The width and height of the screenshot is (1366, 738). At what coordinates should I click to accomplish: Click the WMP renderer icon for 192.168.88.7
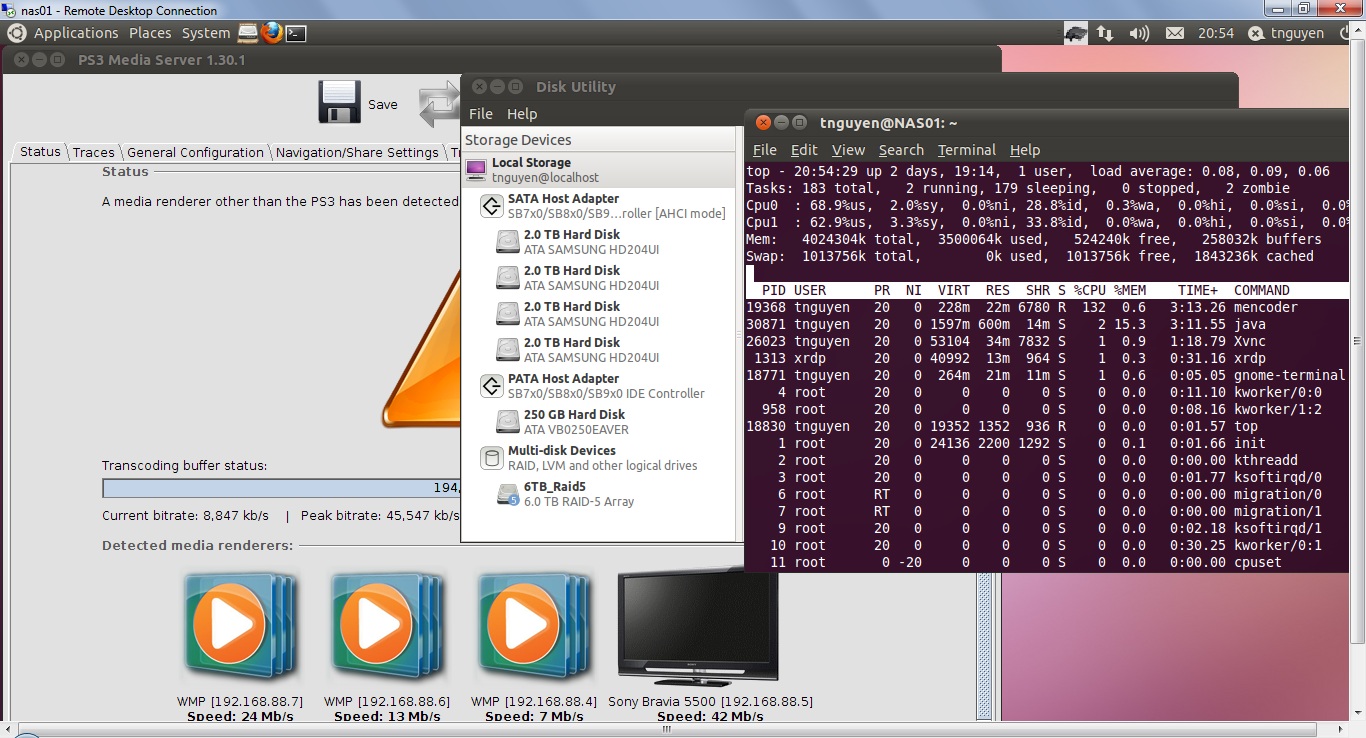[239, 627]
